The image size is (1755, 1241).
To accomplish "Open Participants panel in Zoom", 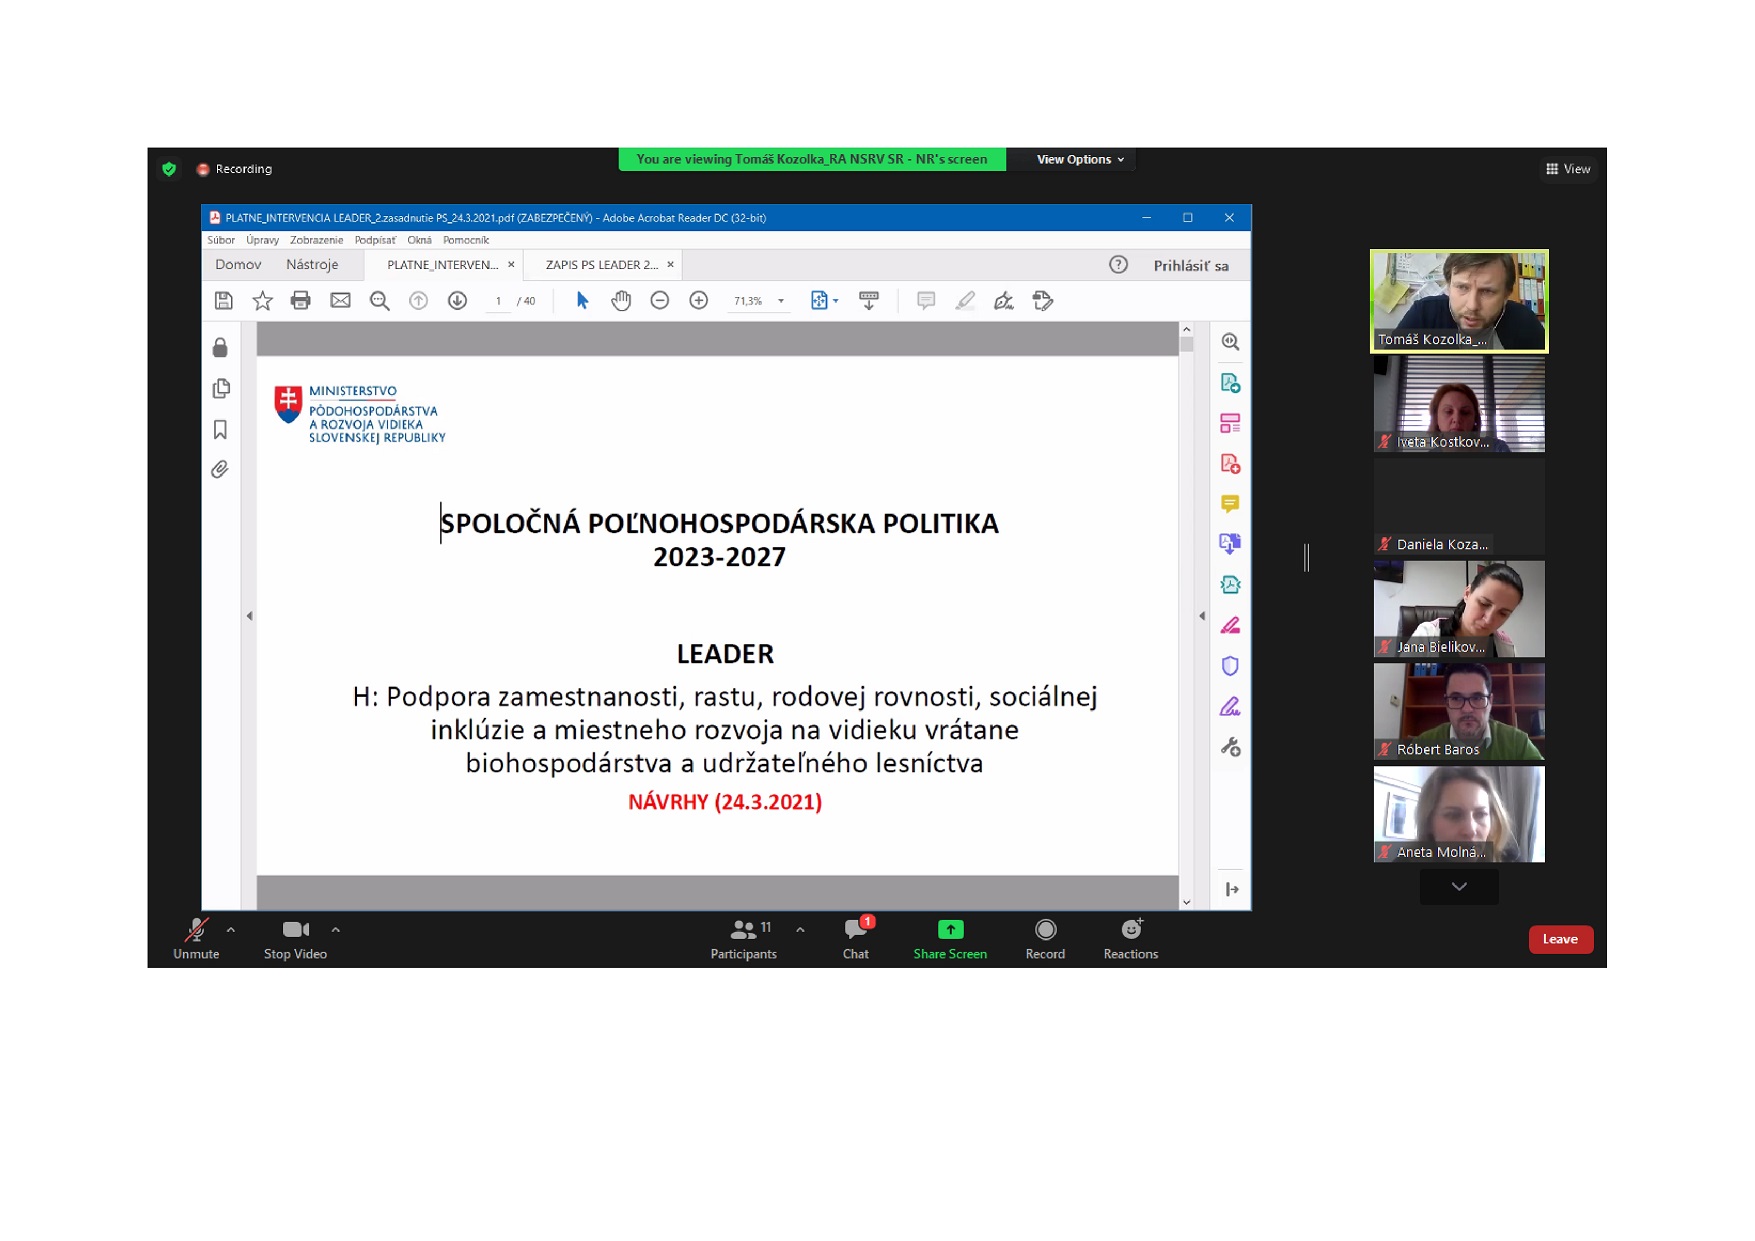I will pos(743,940).
